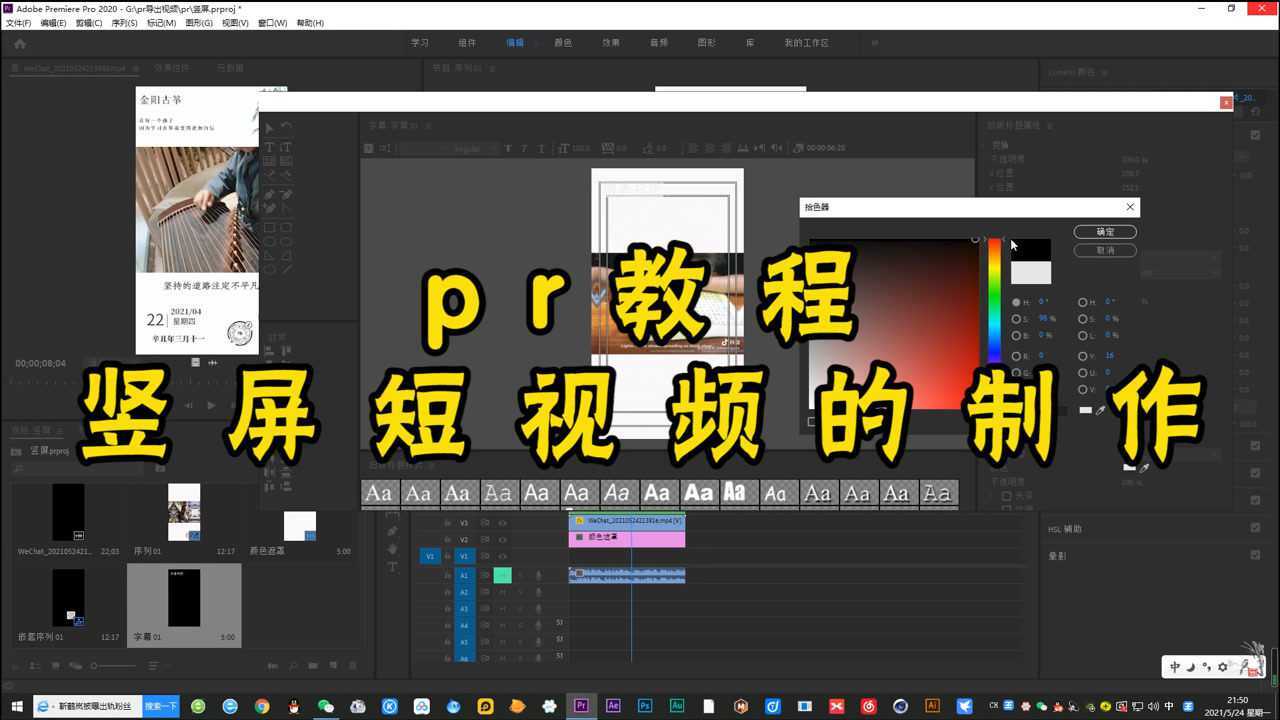This screenshot has height=720, width=1280.
Task: Open the 文件(F) menu
Action: [18, 23]
